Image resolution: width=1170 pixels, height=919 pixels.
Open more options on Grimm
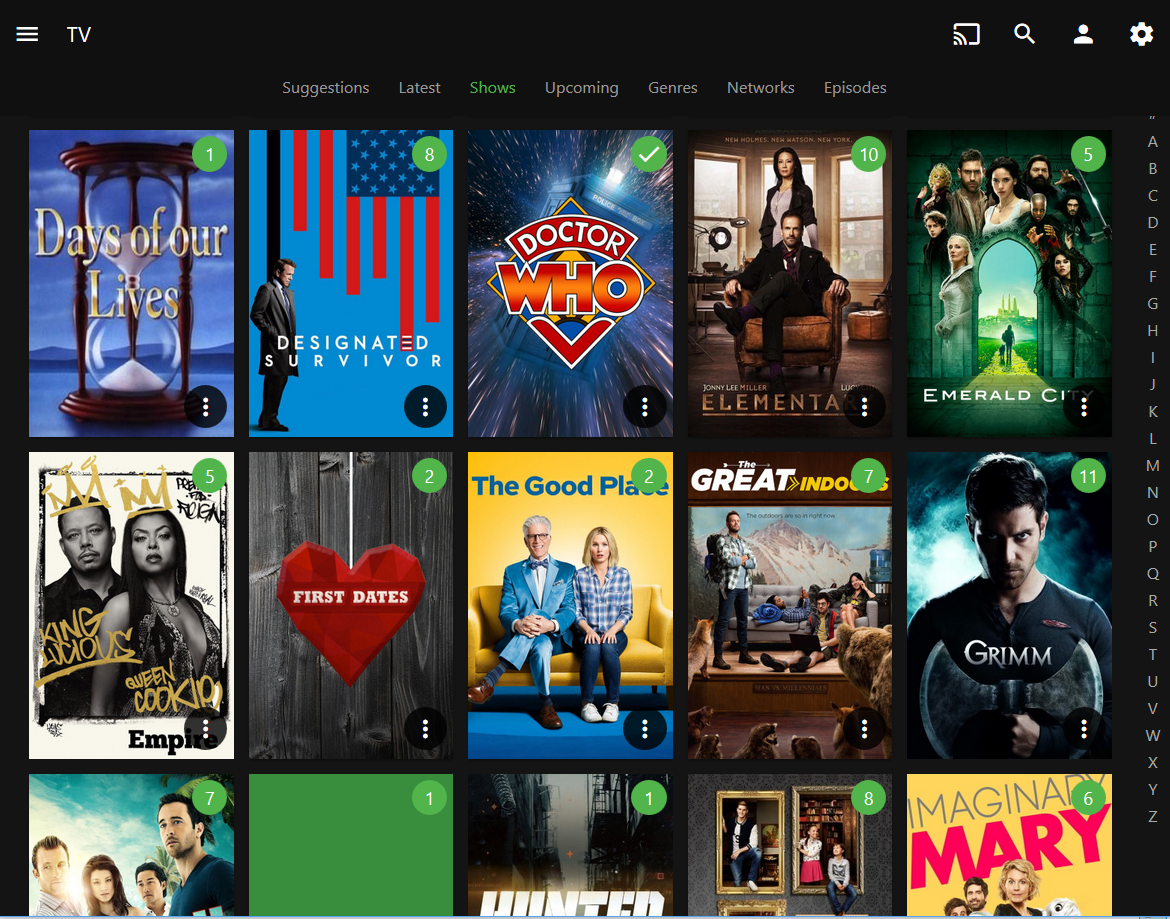(x=1084, y=729)
